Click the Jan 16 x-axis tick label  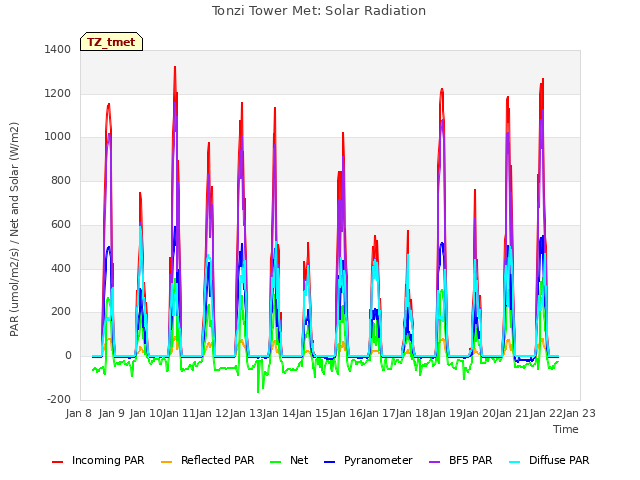[x=346, y=413]
